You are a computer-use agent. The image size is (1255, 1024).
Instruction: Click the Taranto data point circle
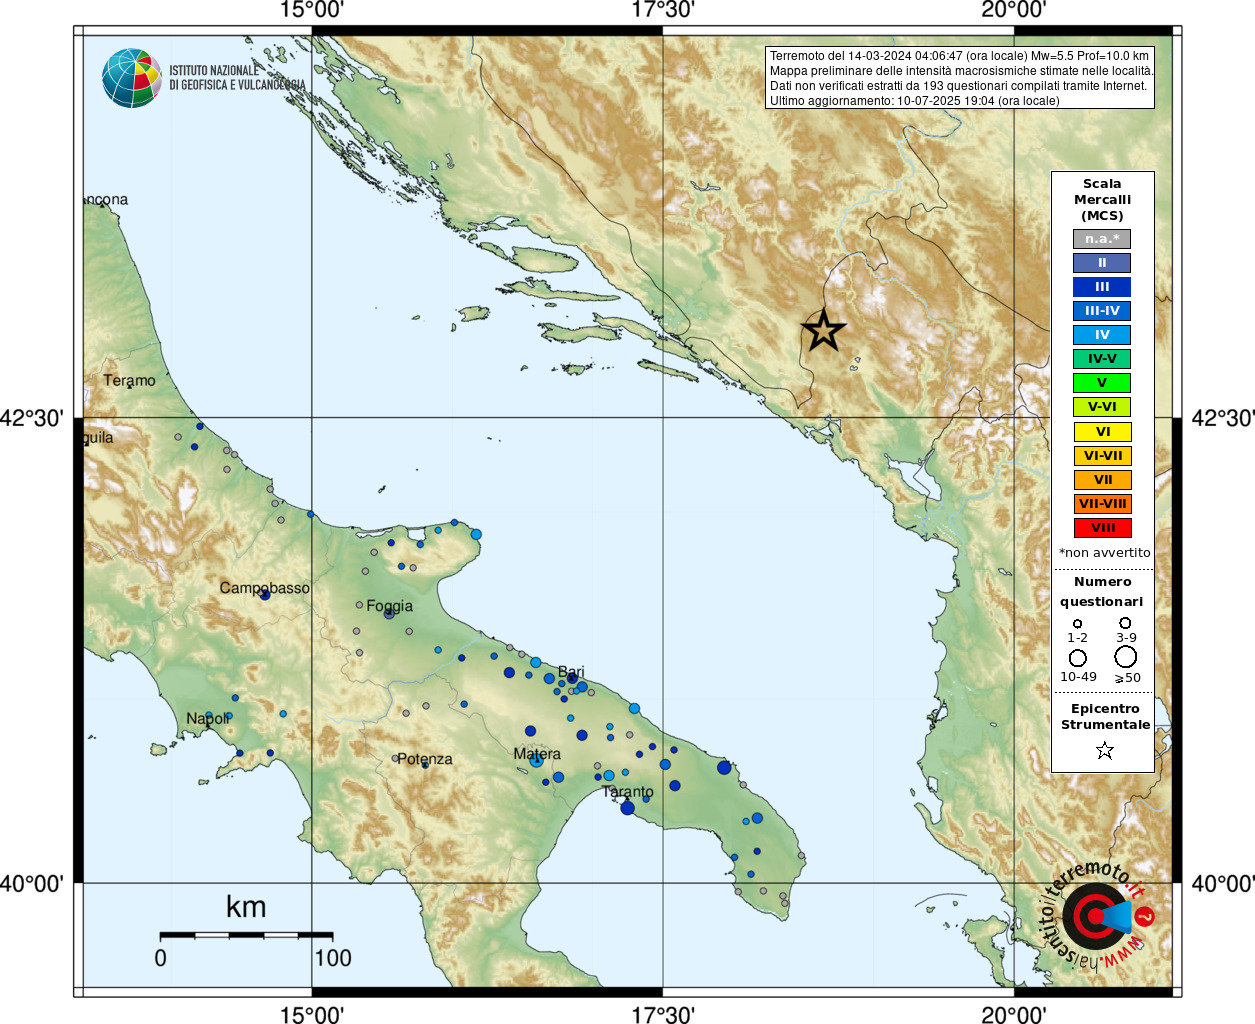(x=627, y=808)
